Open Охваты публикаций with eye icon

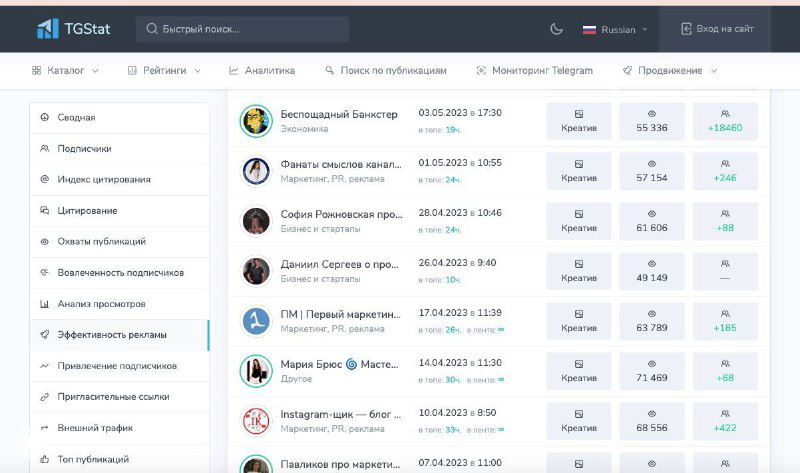pos(101,242)
